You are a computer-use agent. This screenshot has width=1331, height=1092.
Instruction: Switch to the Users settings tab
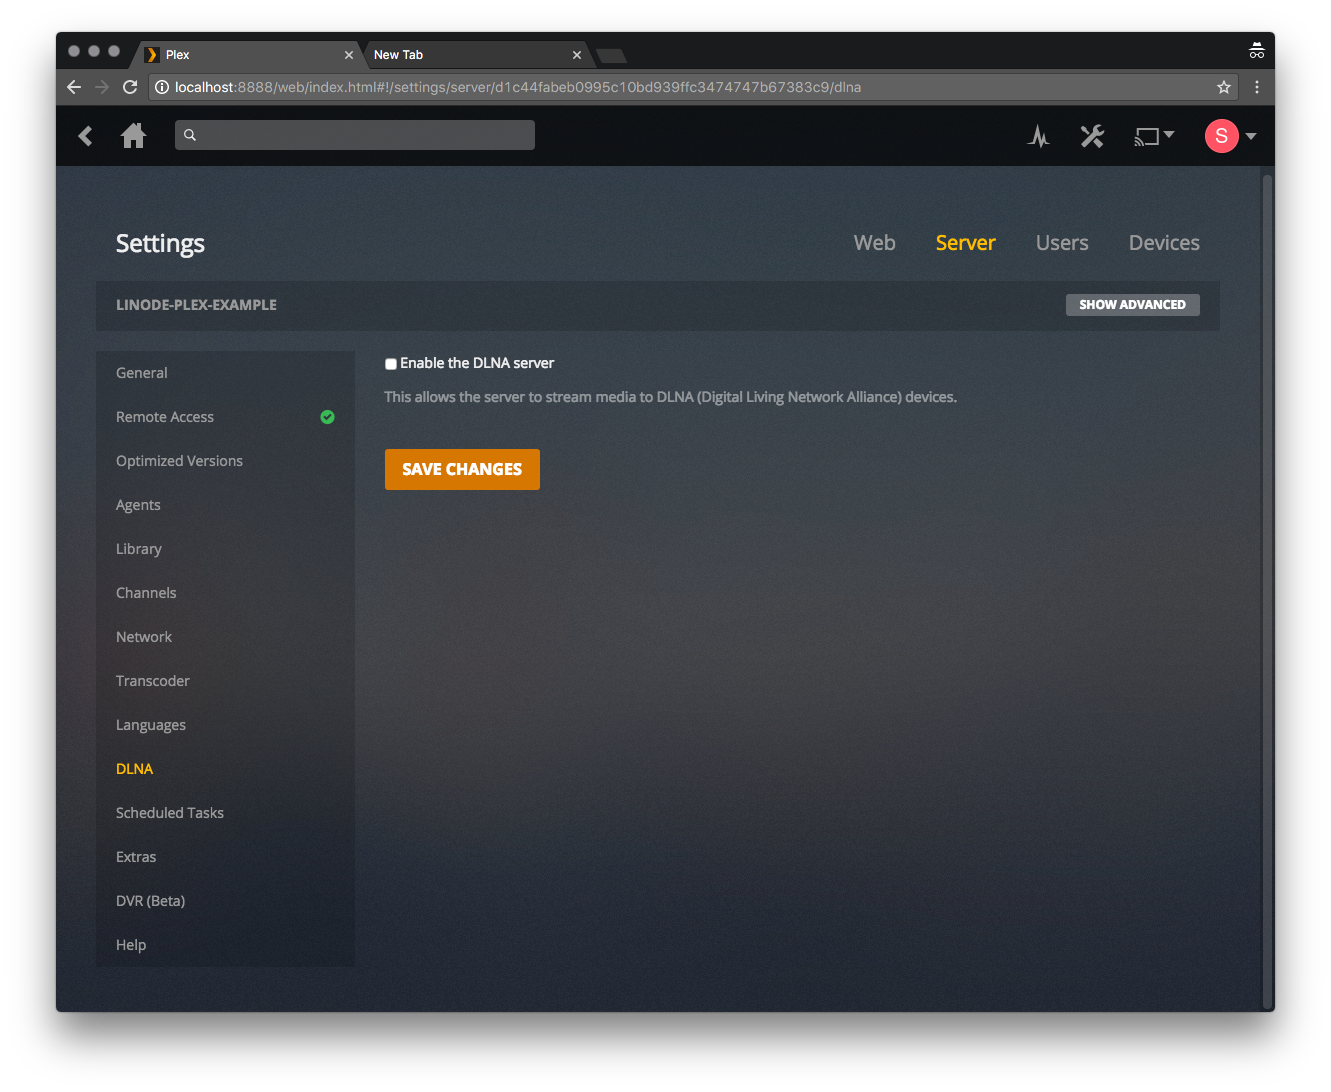[x=1061, y=243]
